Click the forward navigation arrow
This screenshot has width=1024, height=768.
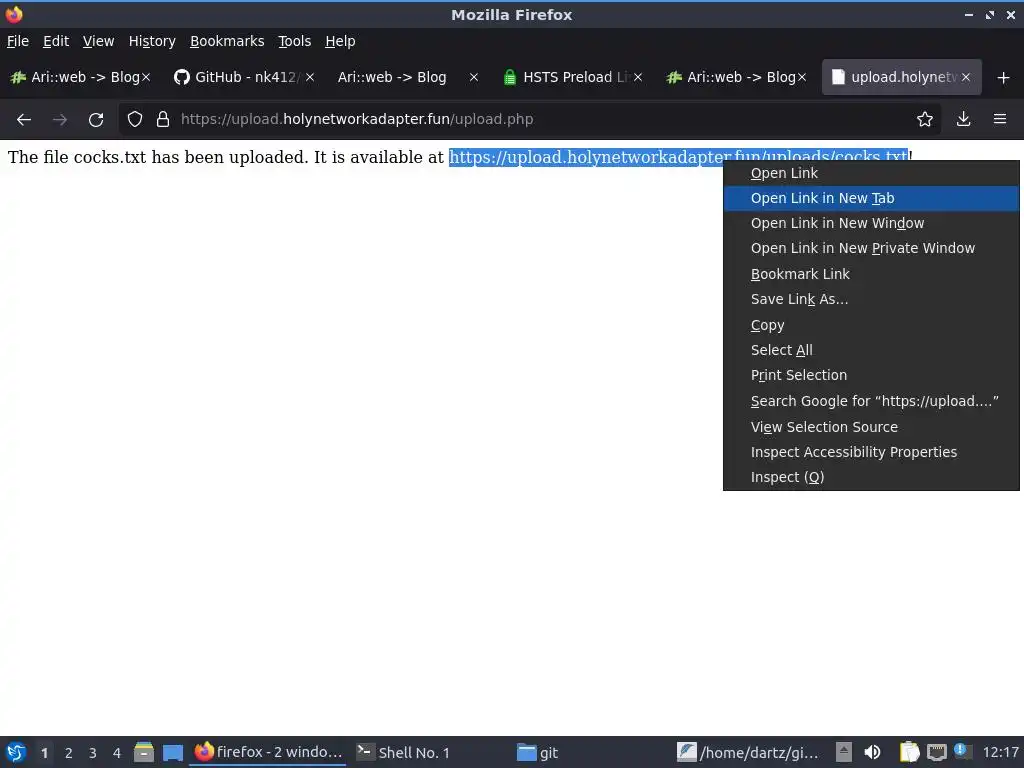(59, 120)
